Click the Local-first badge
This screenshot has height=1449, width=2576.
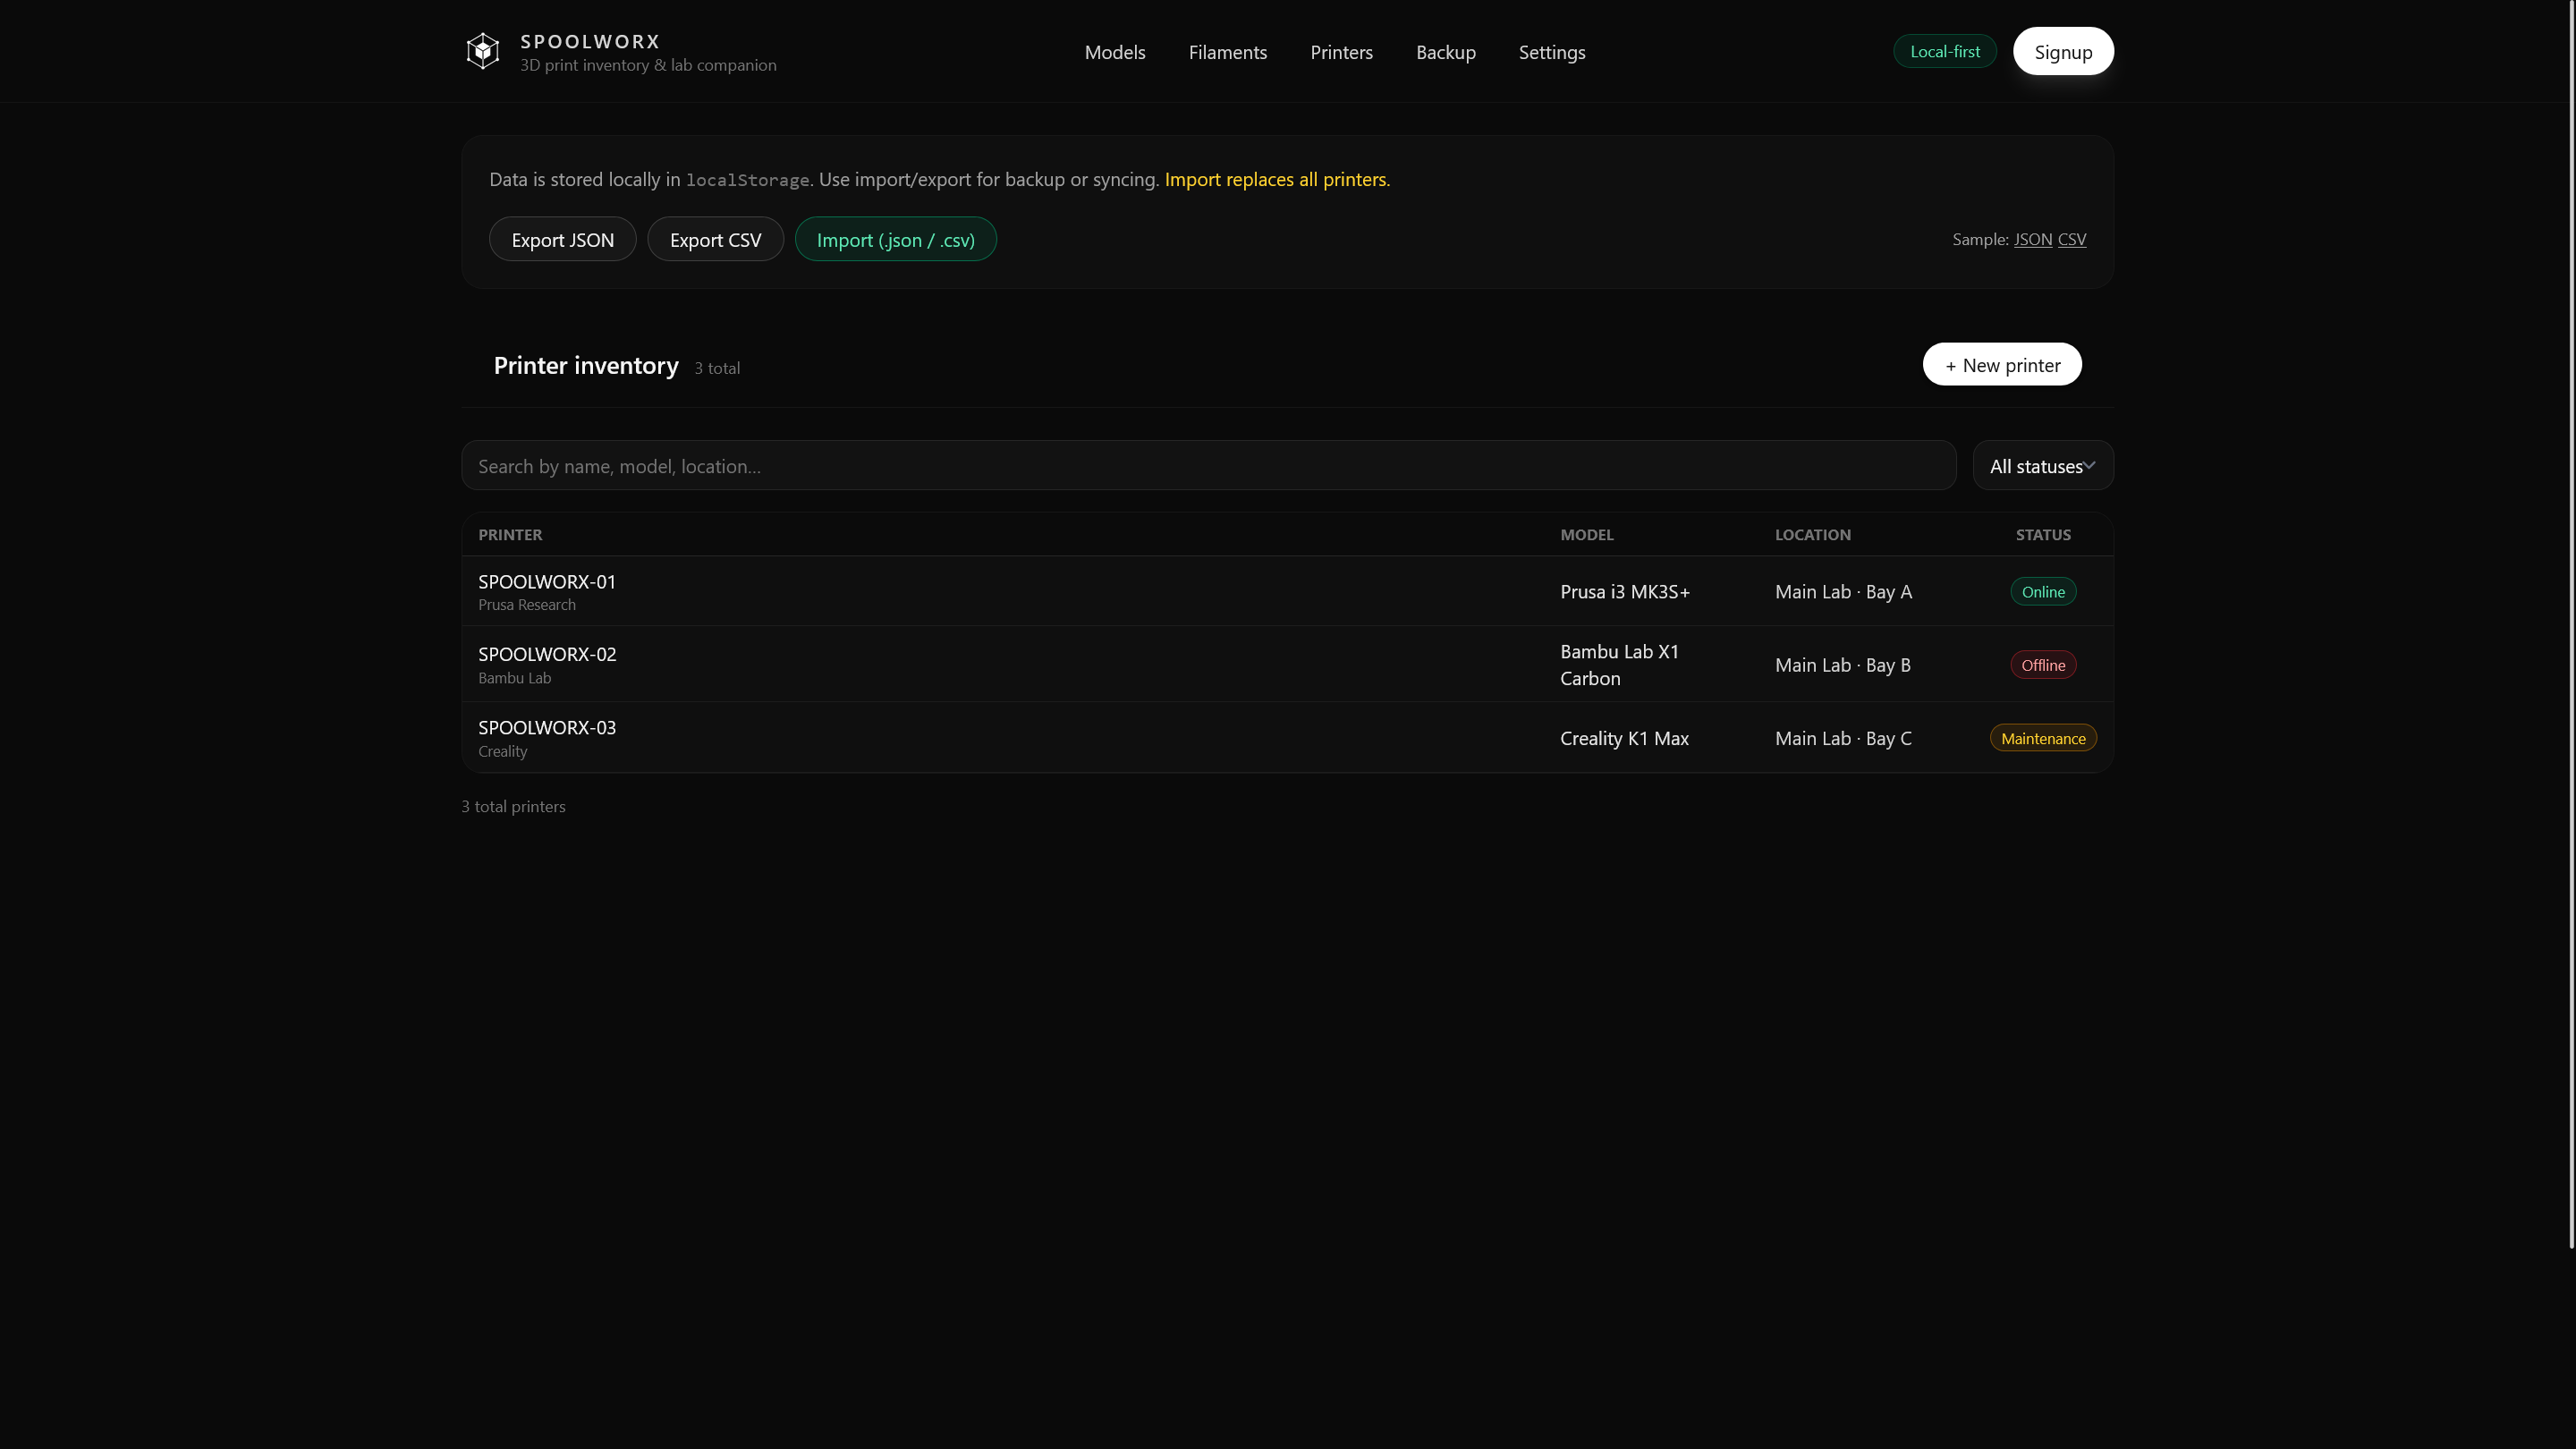click(1944, 51)
